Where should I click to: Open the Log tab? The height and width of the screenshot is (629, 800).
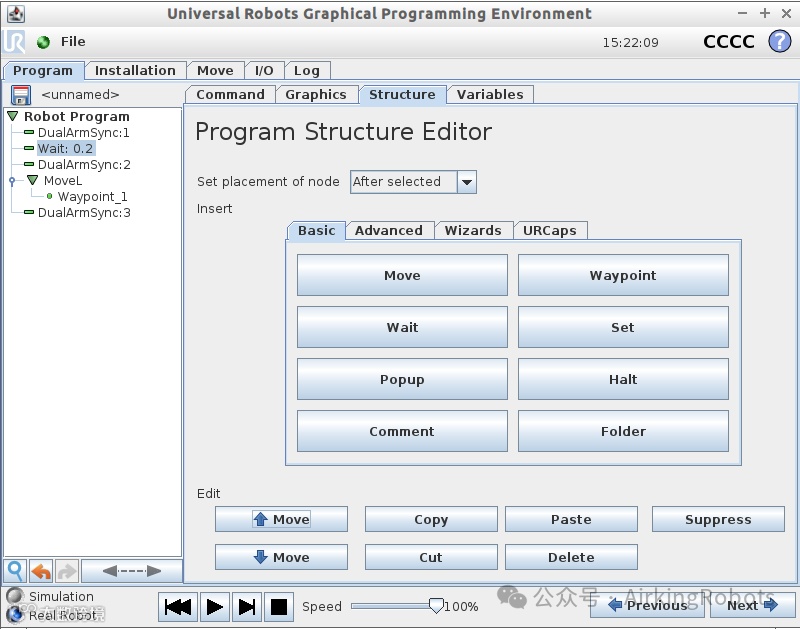click(x=307, y=70)
